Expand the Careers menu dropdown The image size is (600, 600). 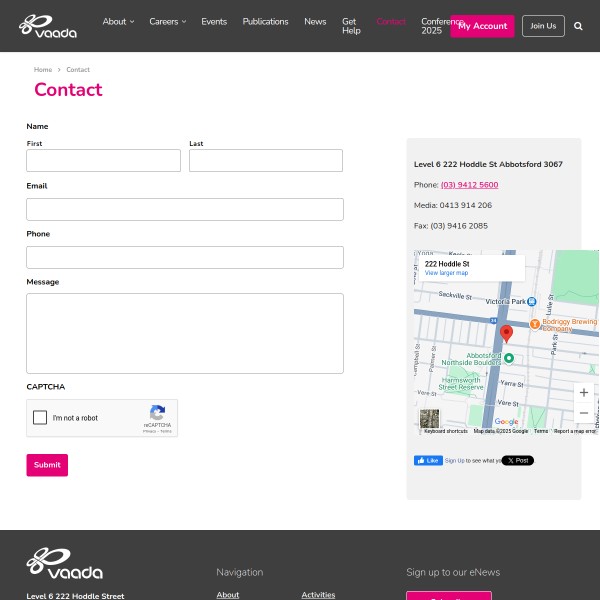click(x=168, y=21)
